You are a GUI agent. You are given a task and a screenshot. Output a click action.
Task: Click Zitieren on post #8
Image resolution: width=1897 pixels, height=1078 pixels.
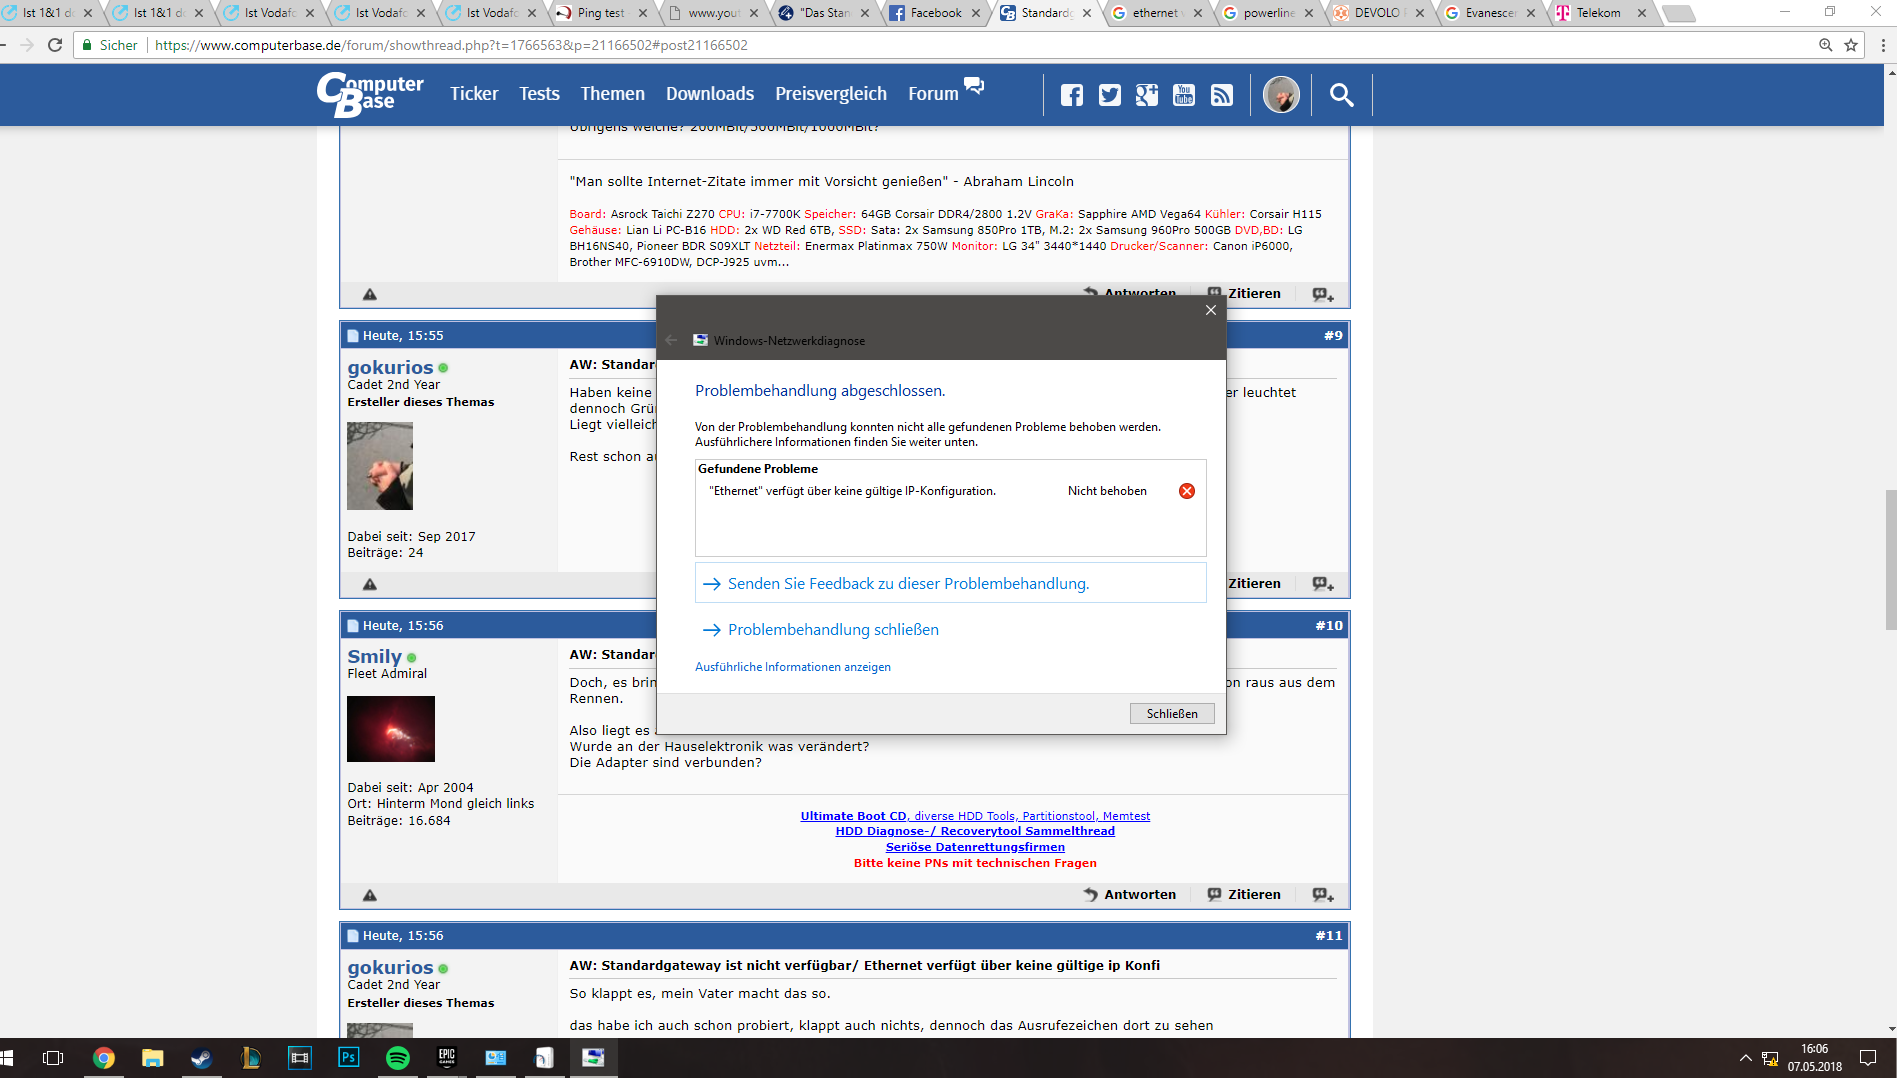pos(1244,294)
